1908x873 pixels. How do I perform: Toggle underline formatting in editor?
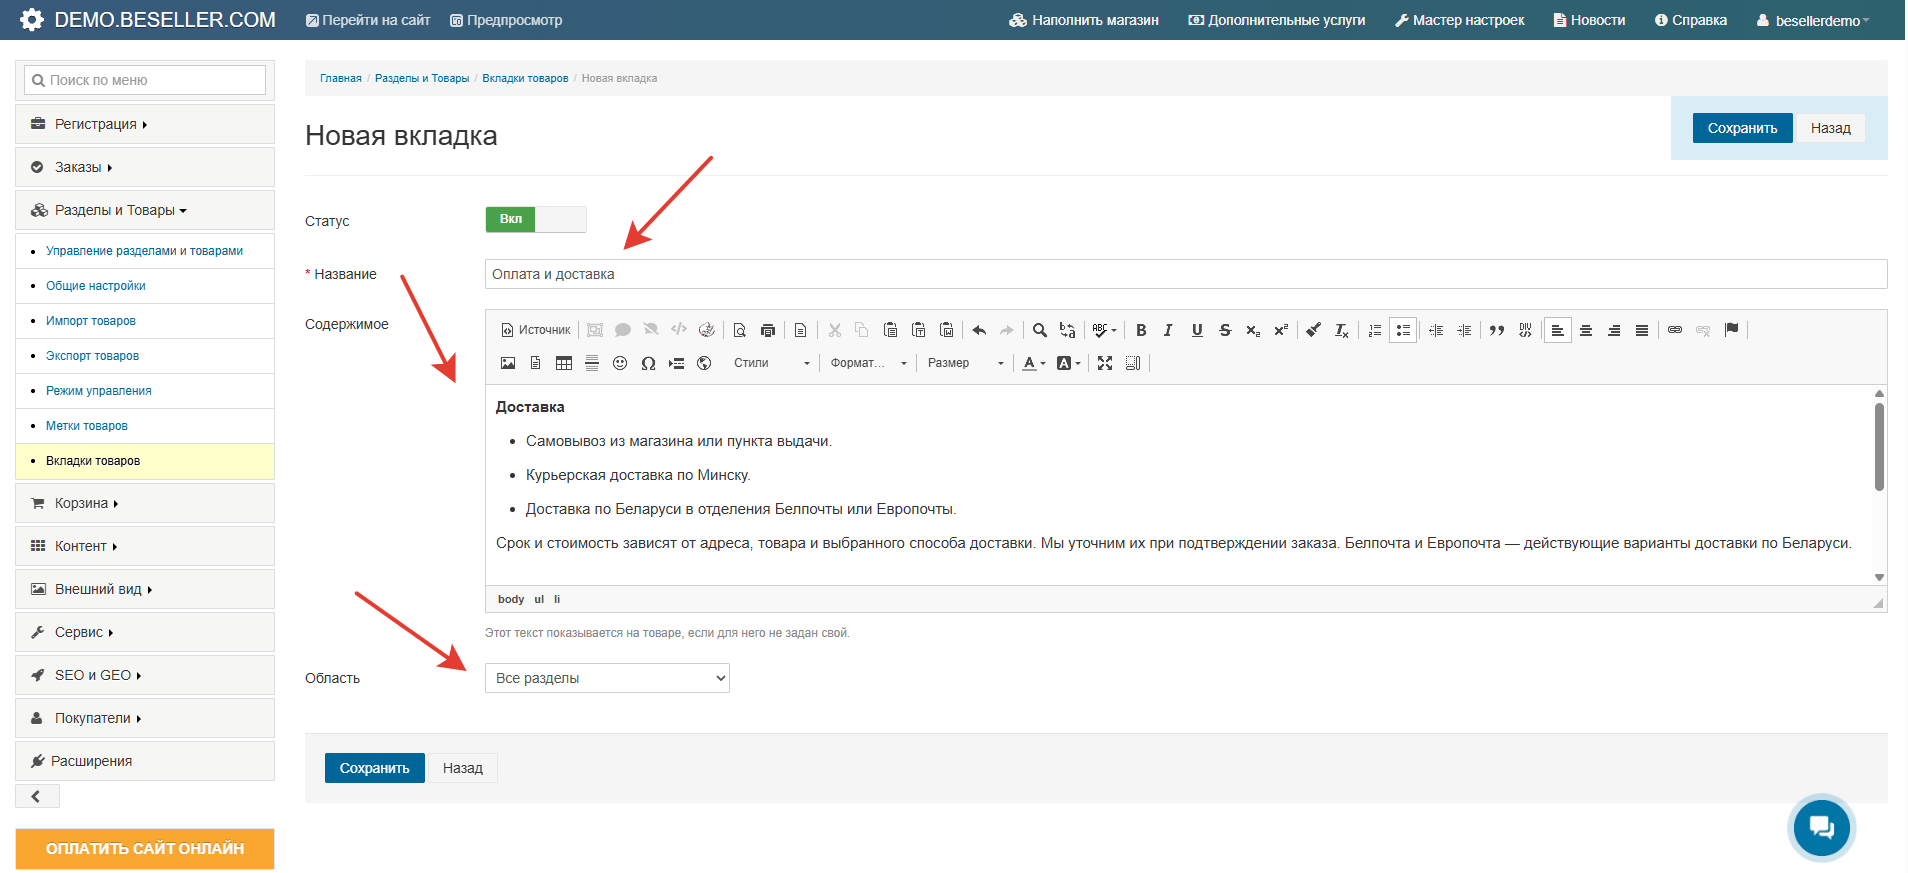[x=1197, y=330]
